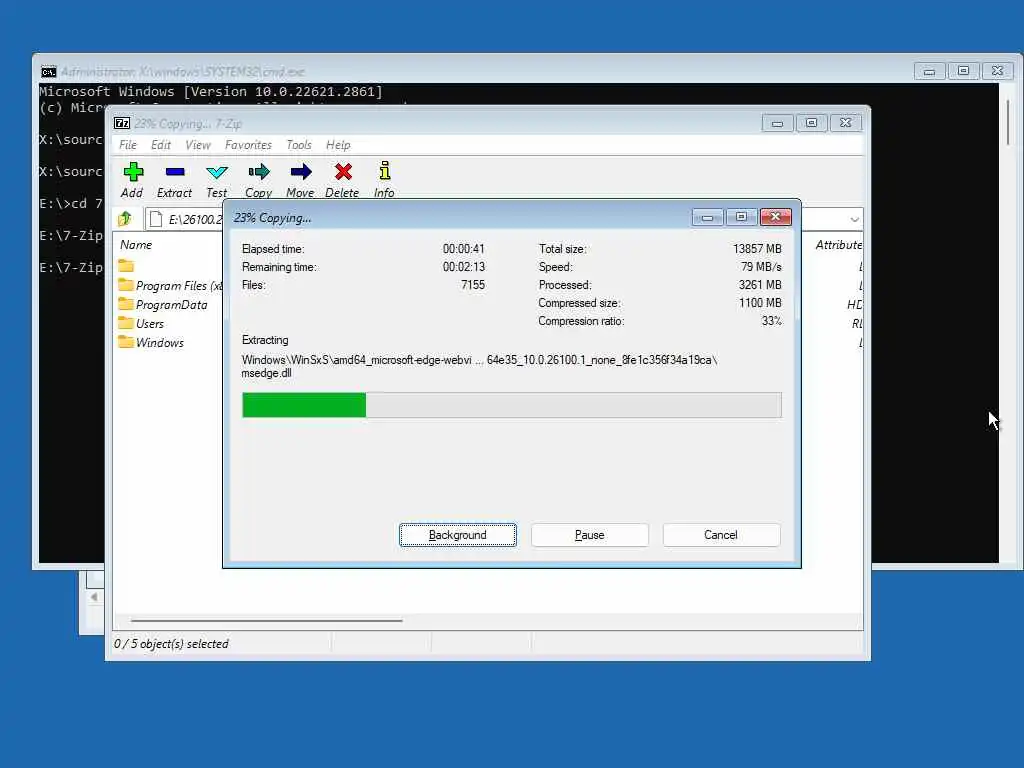This screenshot has width=1024, height=768.
Task: Click the Extracting label
Action: [x=265, y=340]
